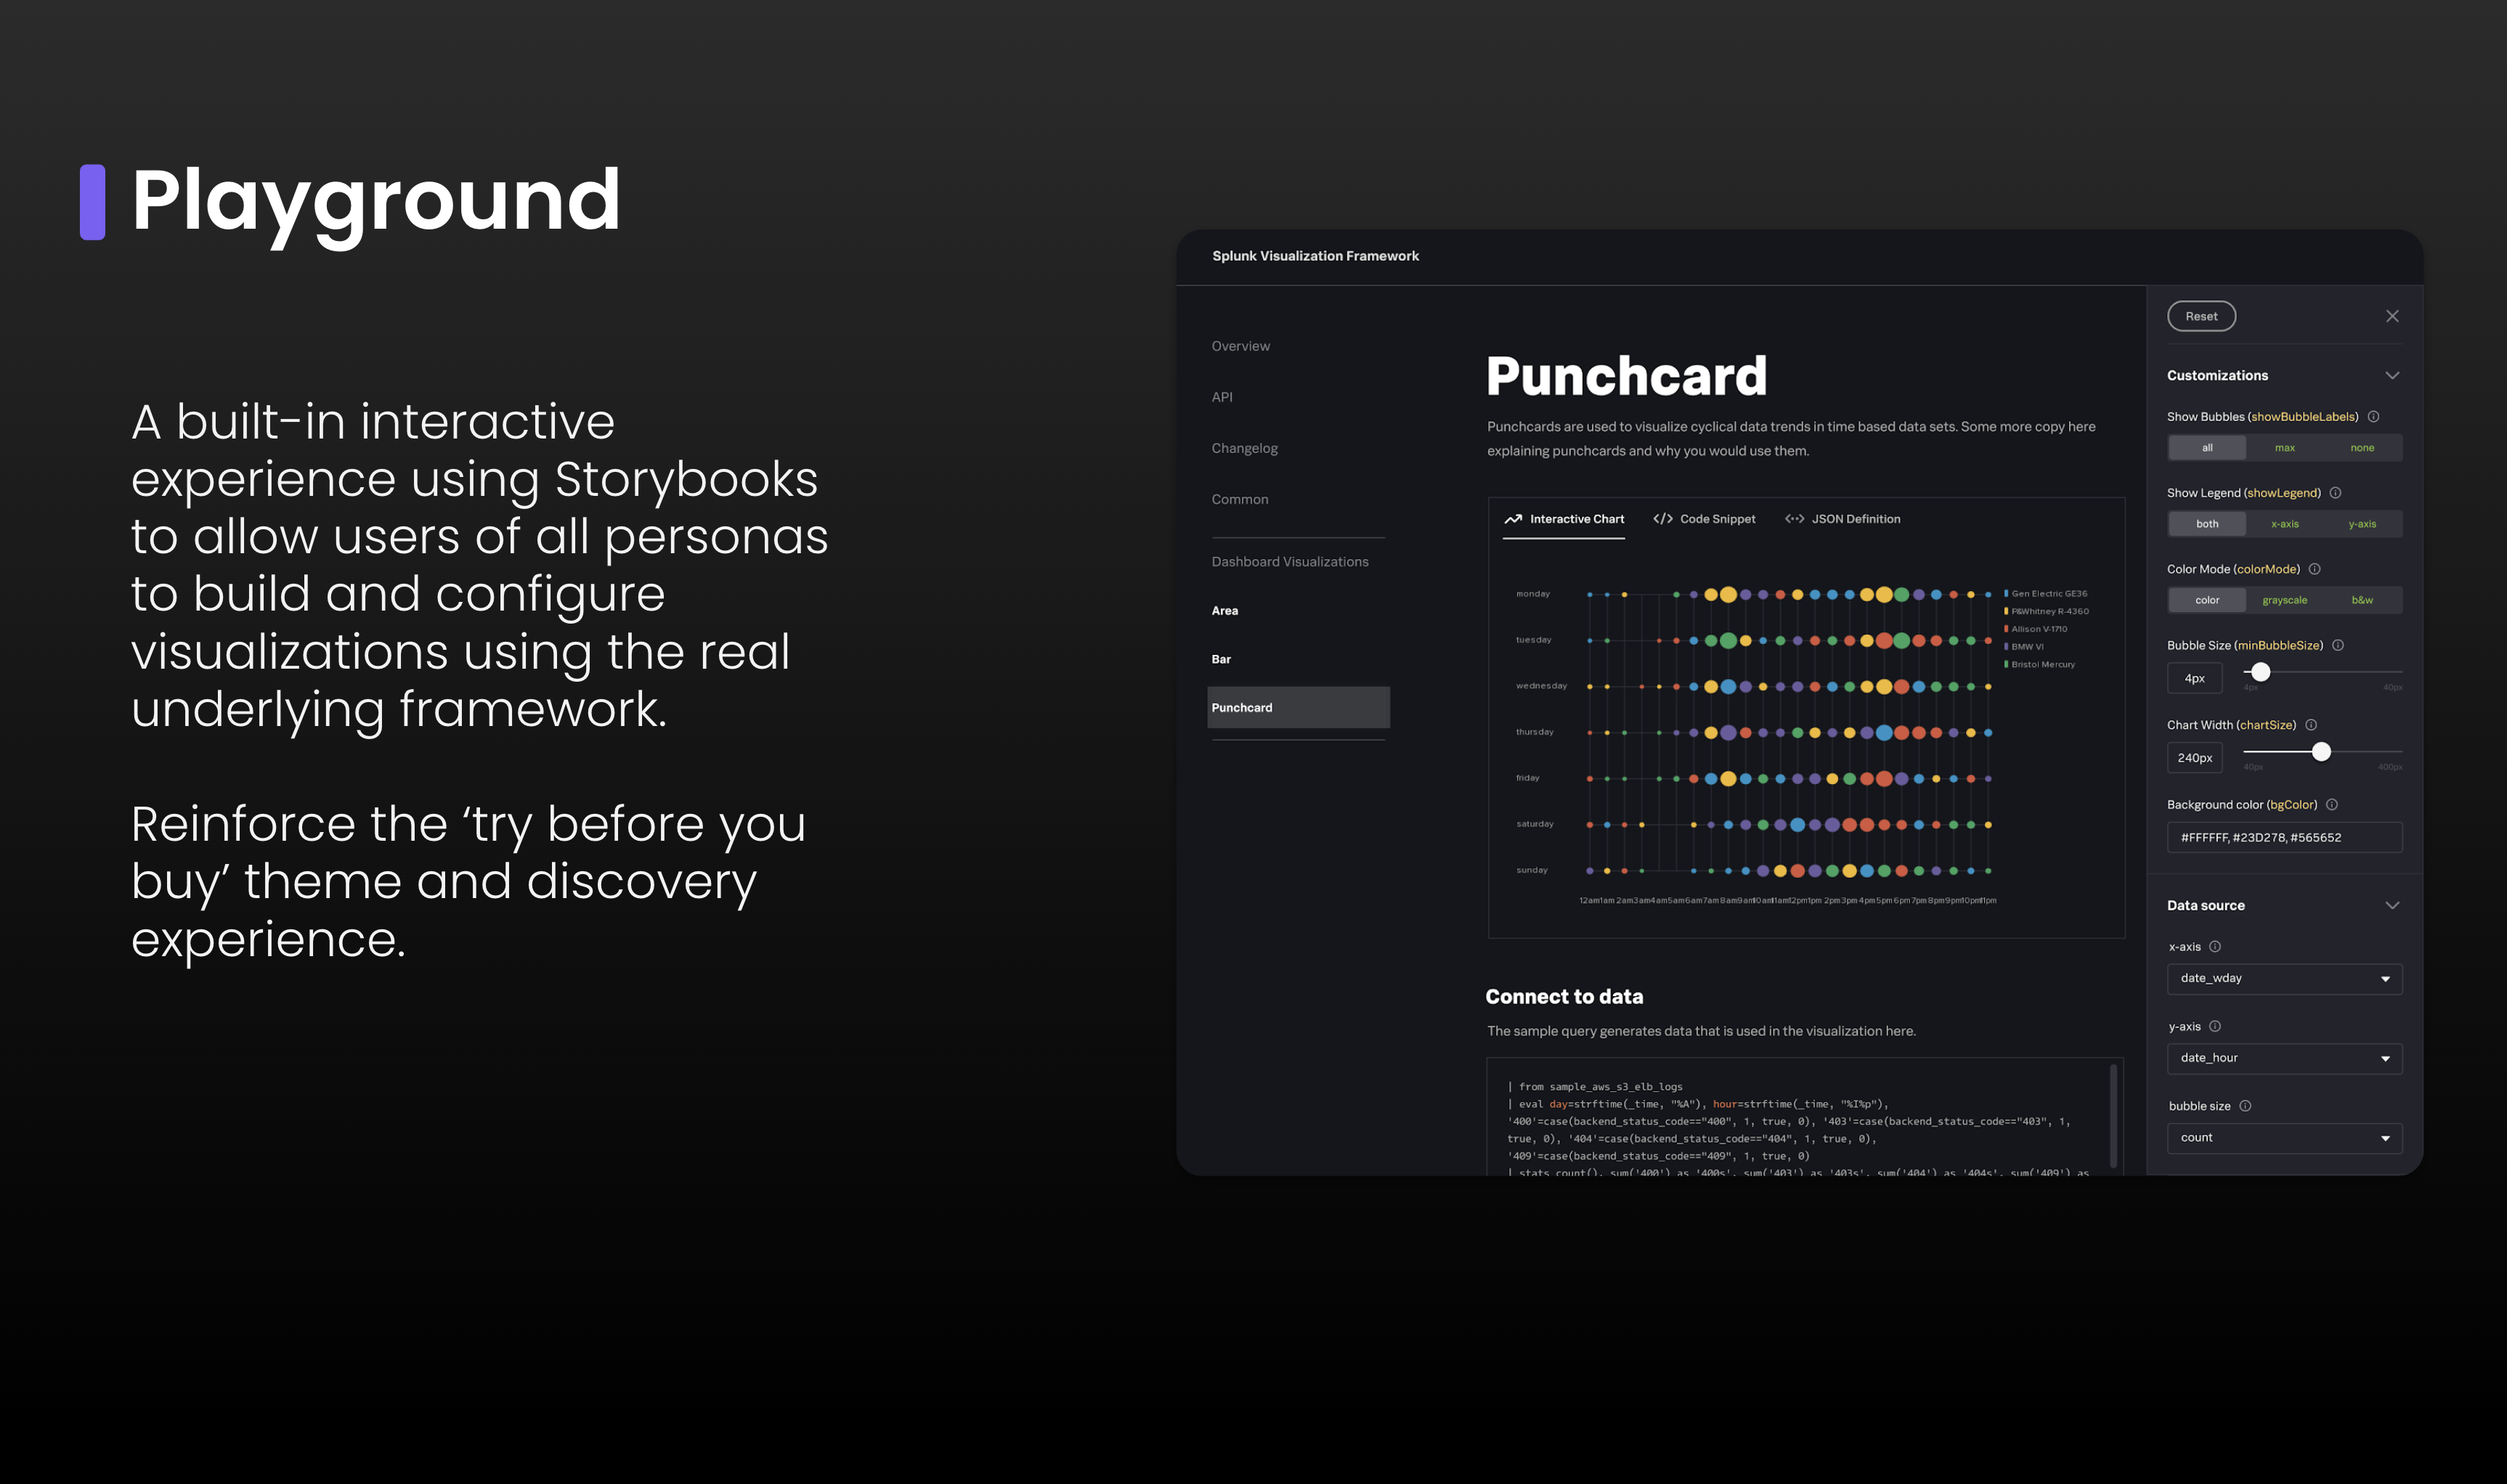Click the info icon beside Bubble Size
Screen dimensions: 2507x1484
click(x=2338, y=645)
